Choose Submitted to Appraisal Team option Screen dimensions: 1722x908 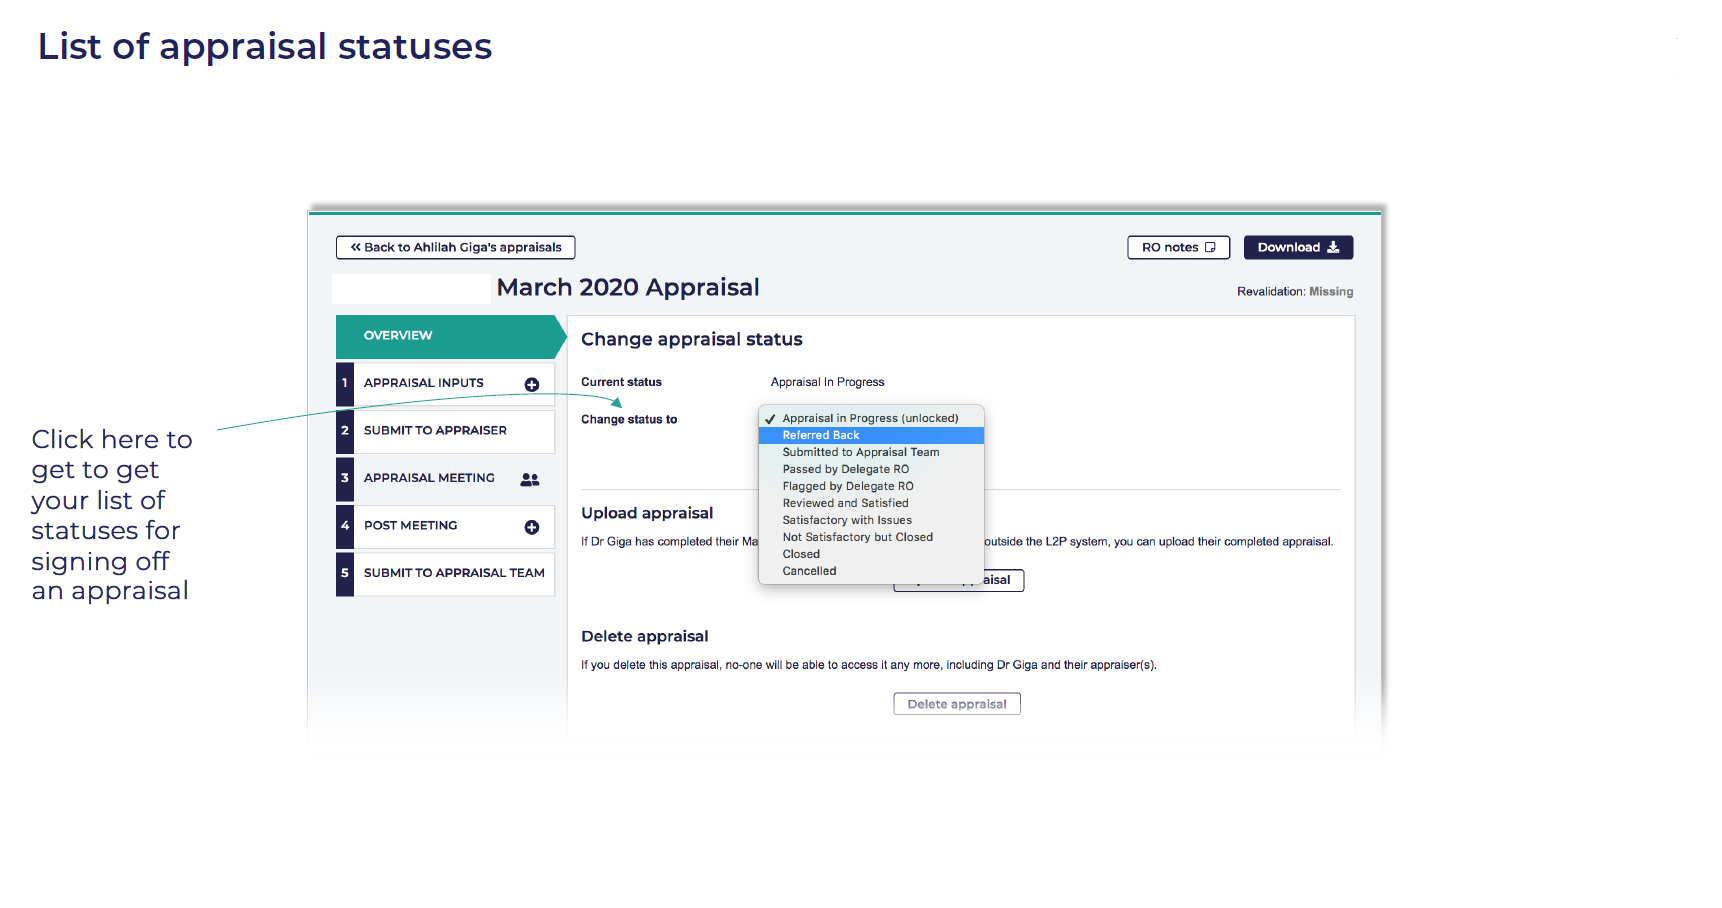coord(860,452)
